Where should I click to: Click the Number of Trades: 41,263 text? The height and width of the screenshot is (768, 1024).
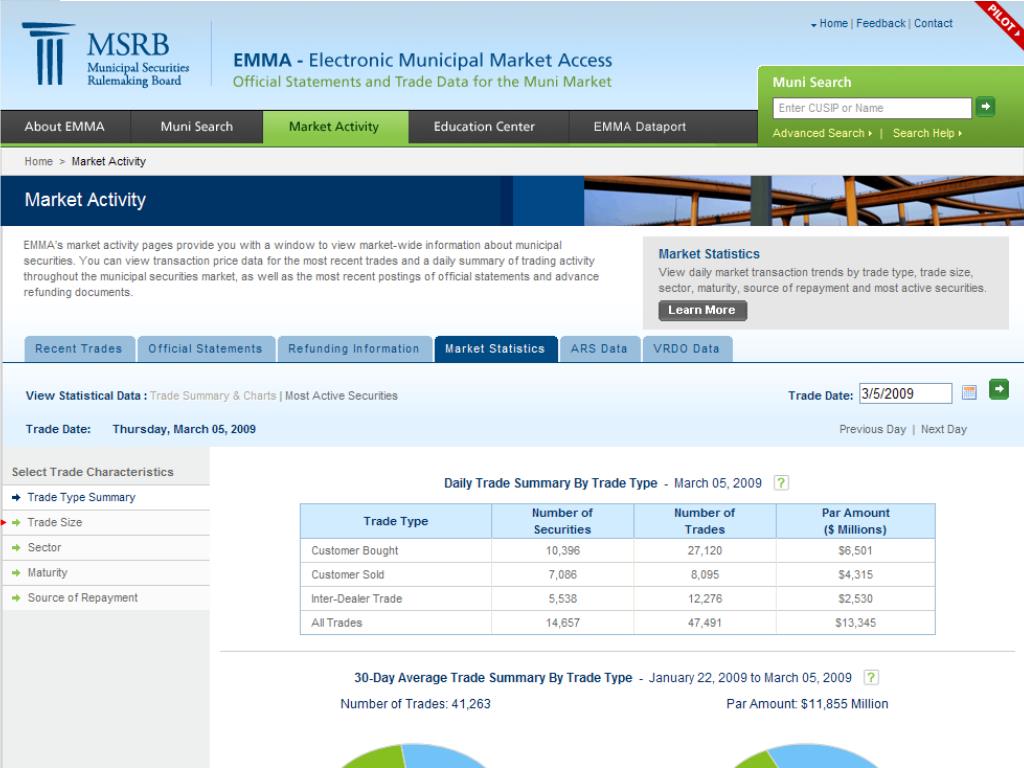415,704
